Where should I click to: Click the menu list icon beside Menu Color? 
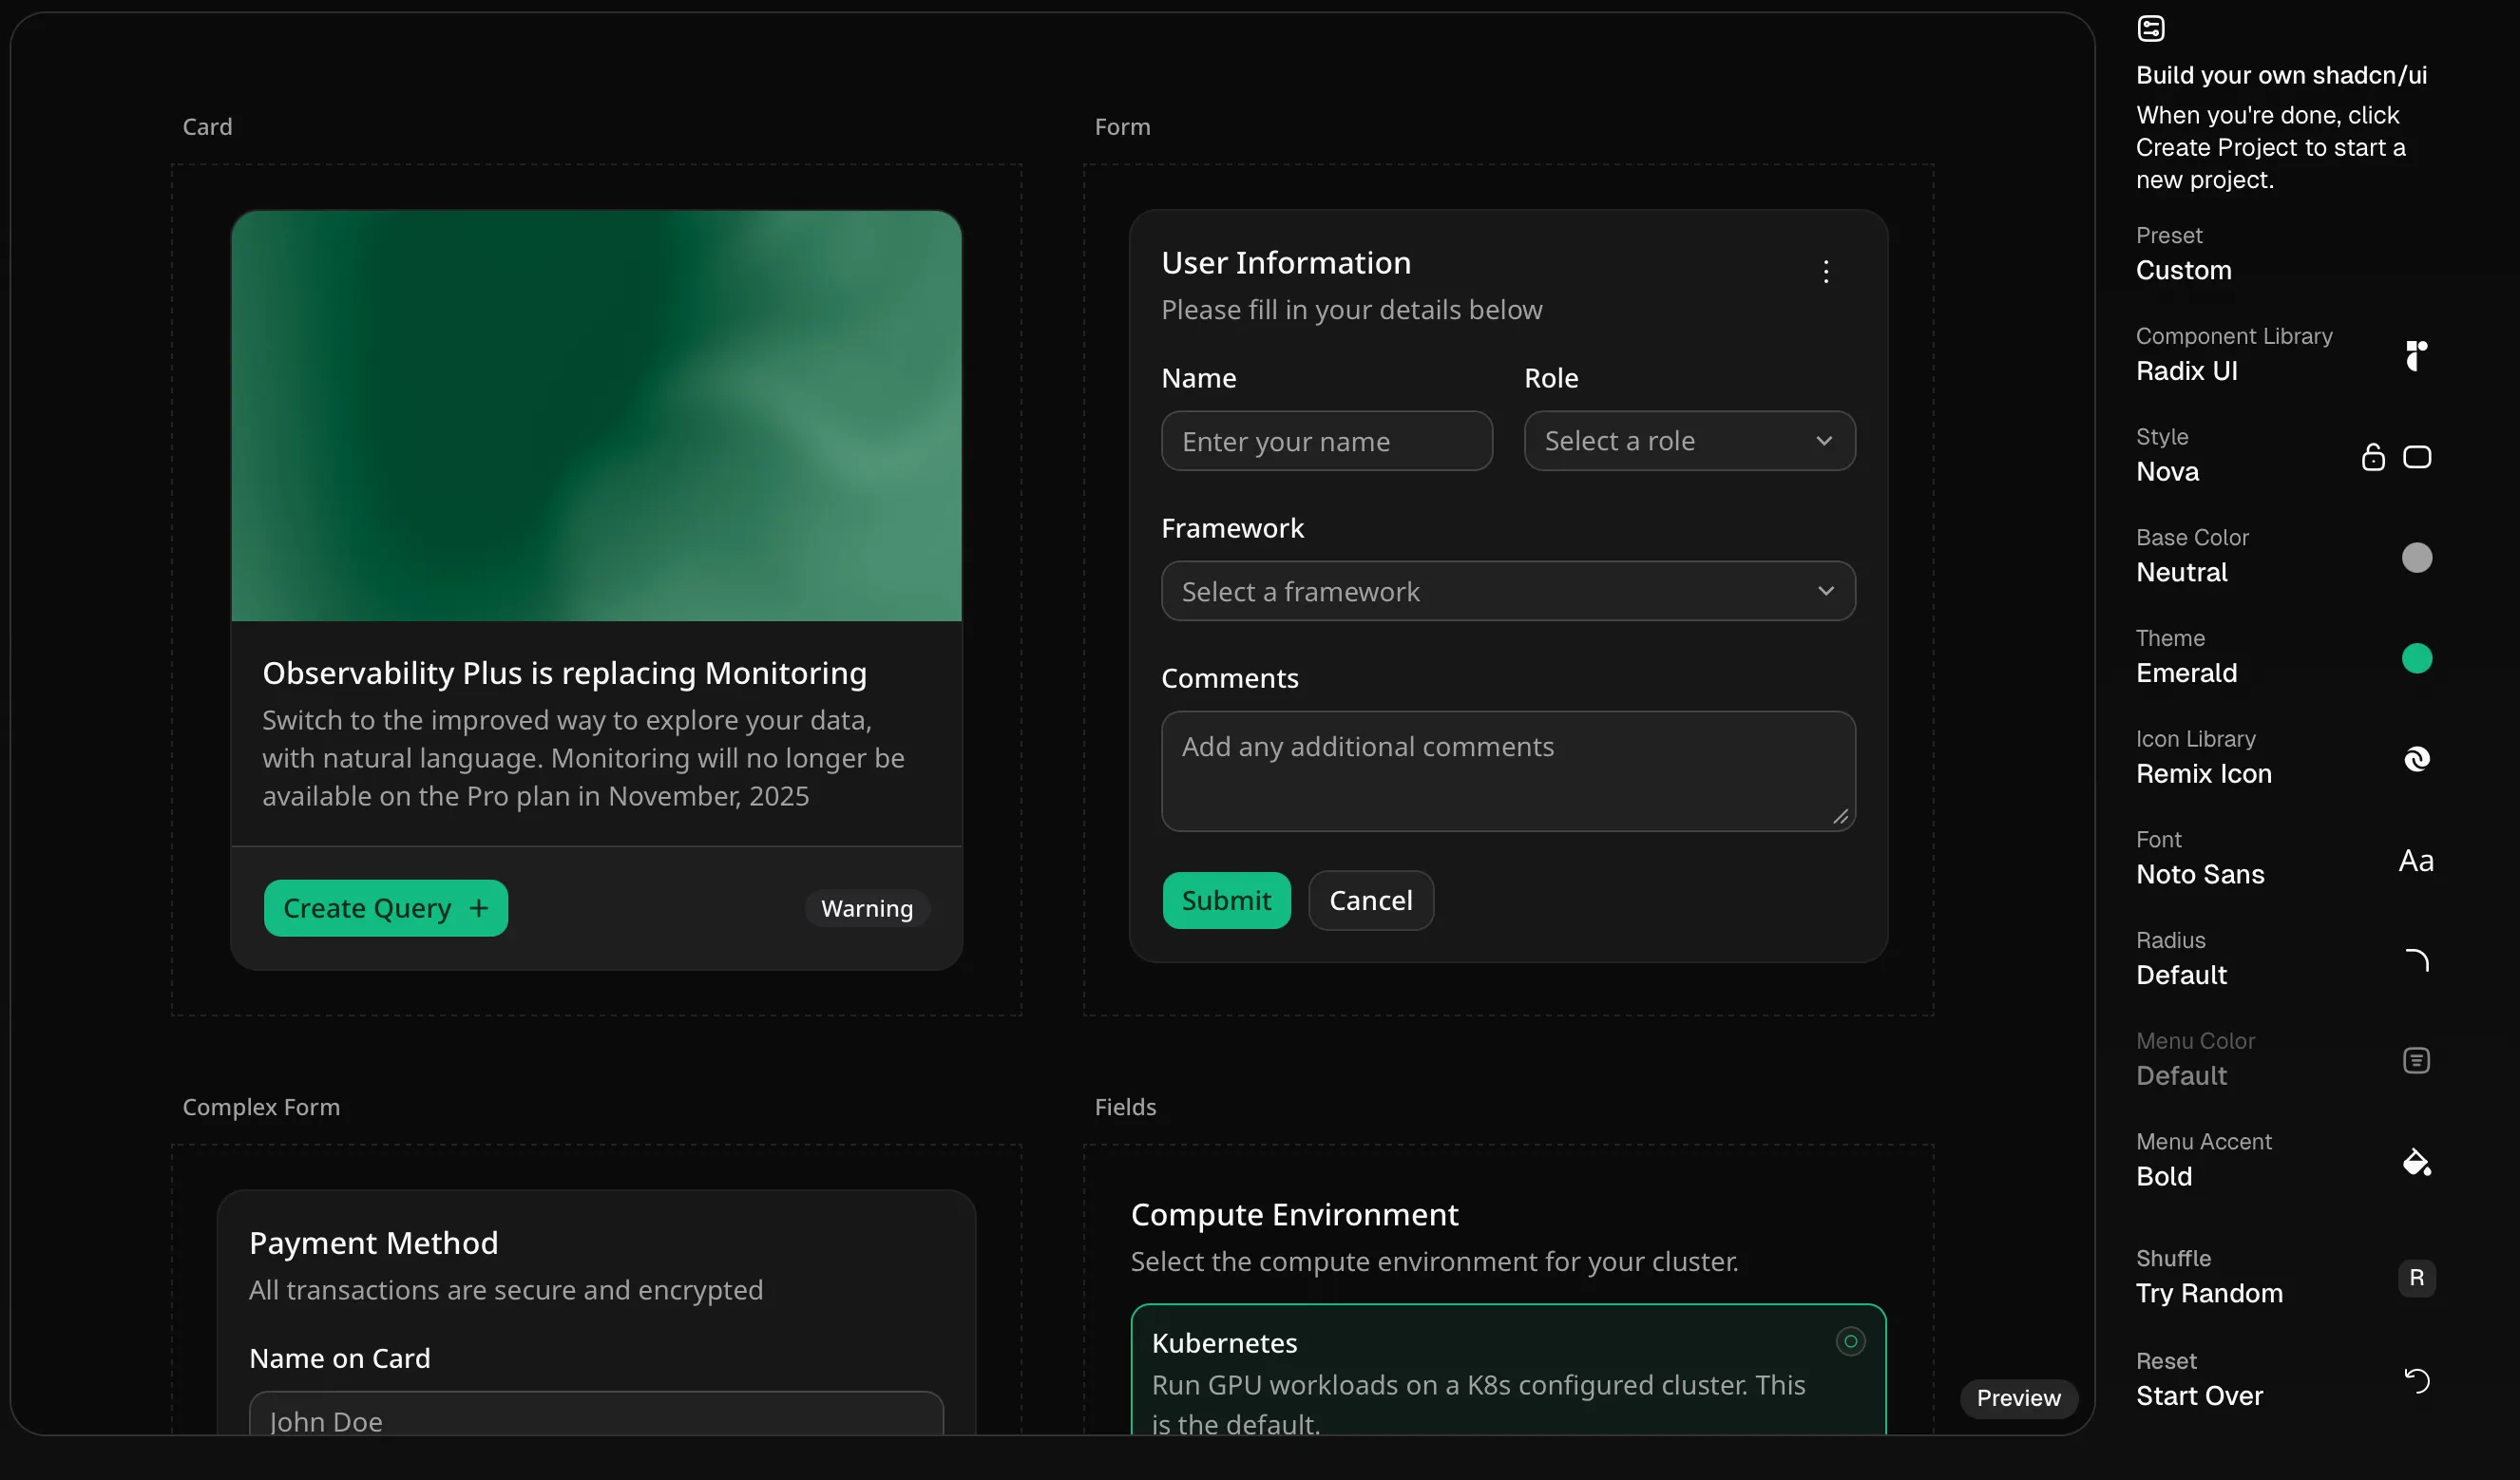pyautogui.click(x=2417, y=1060)
